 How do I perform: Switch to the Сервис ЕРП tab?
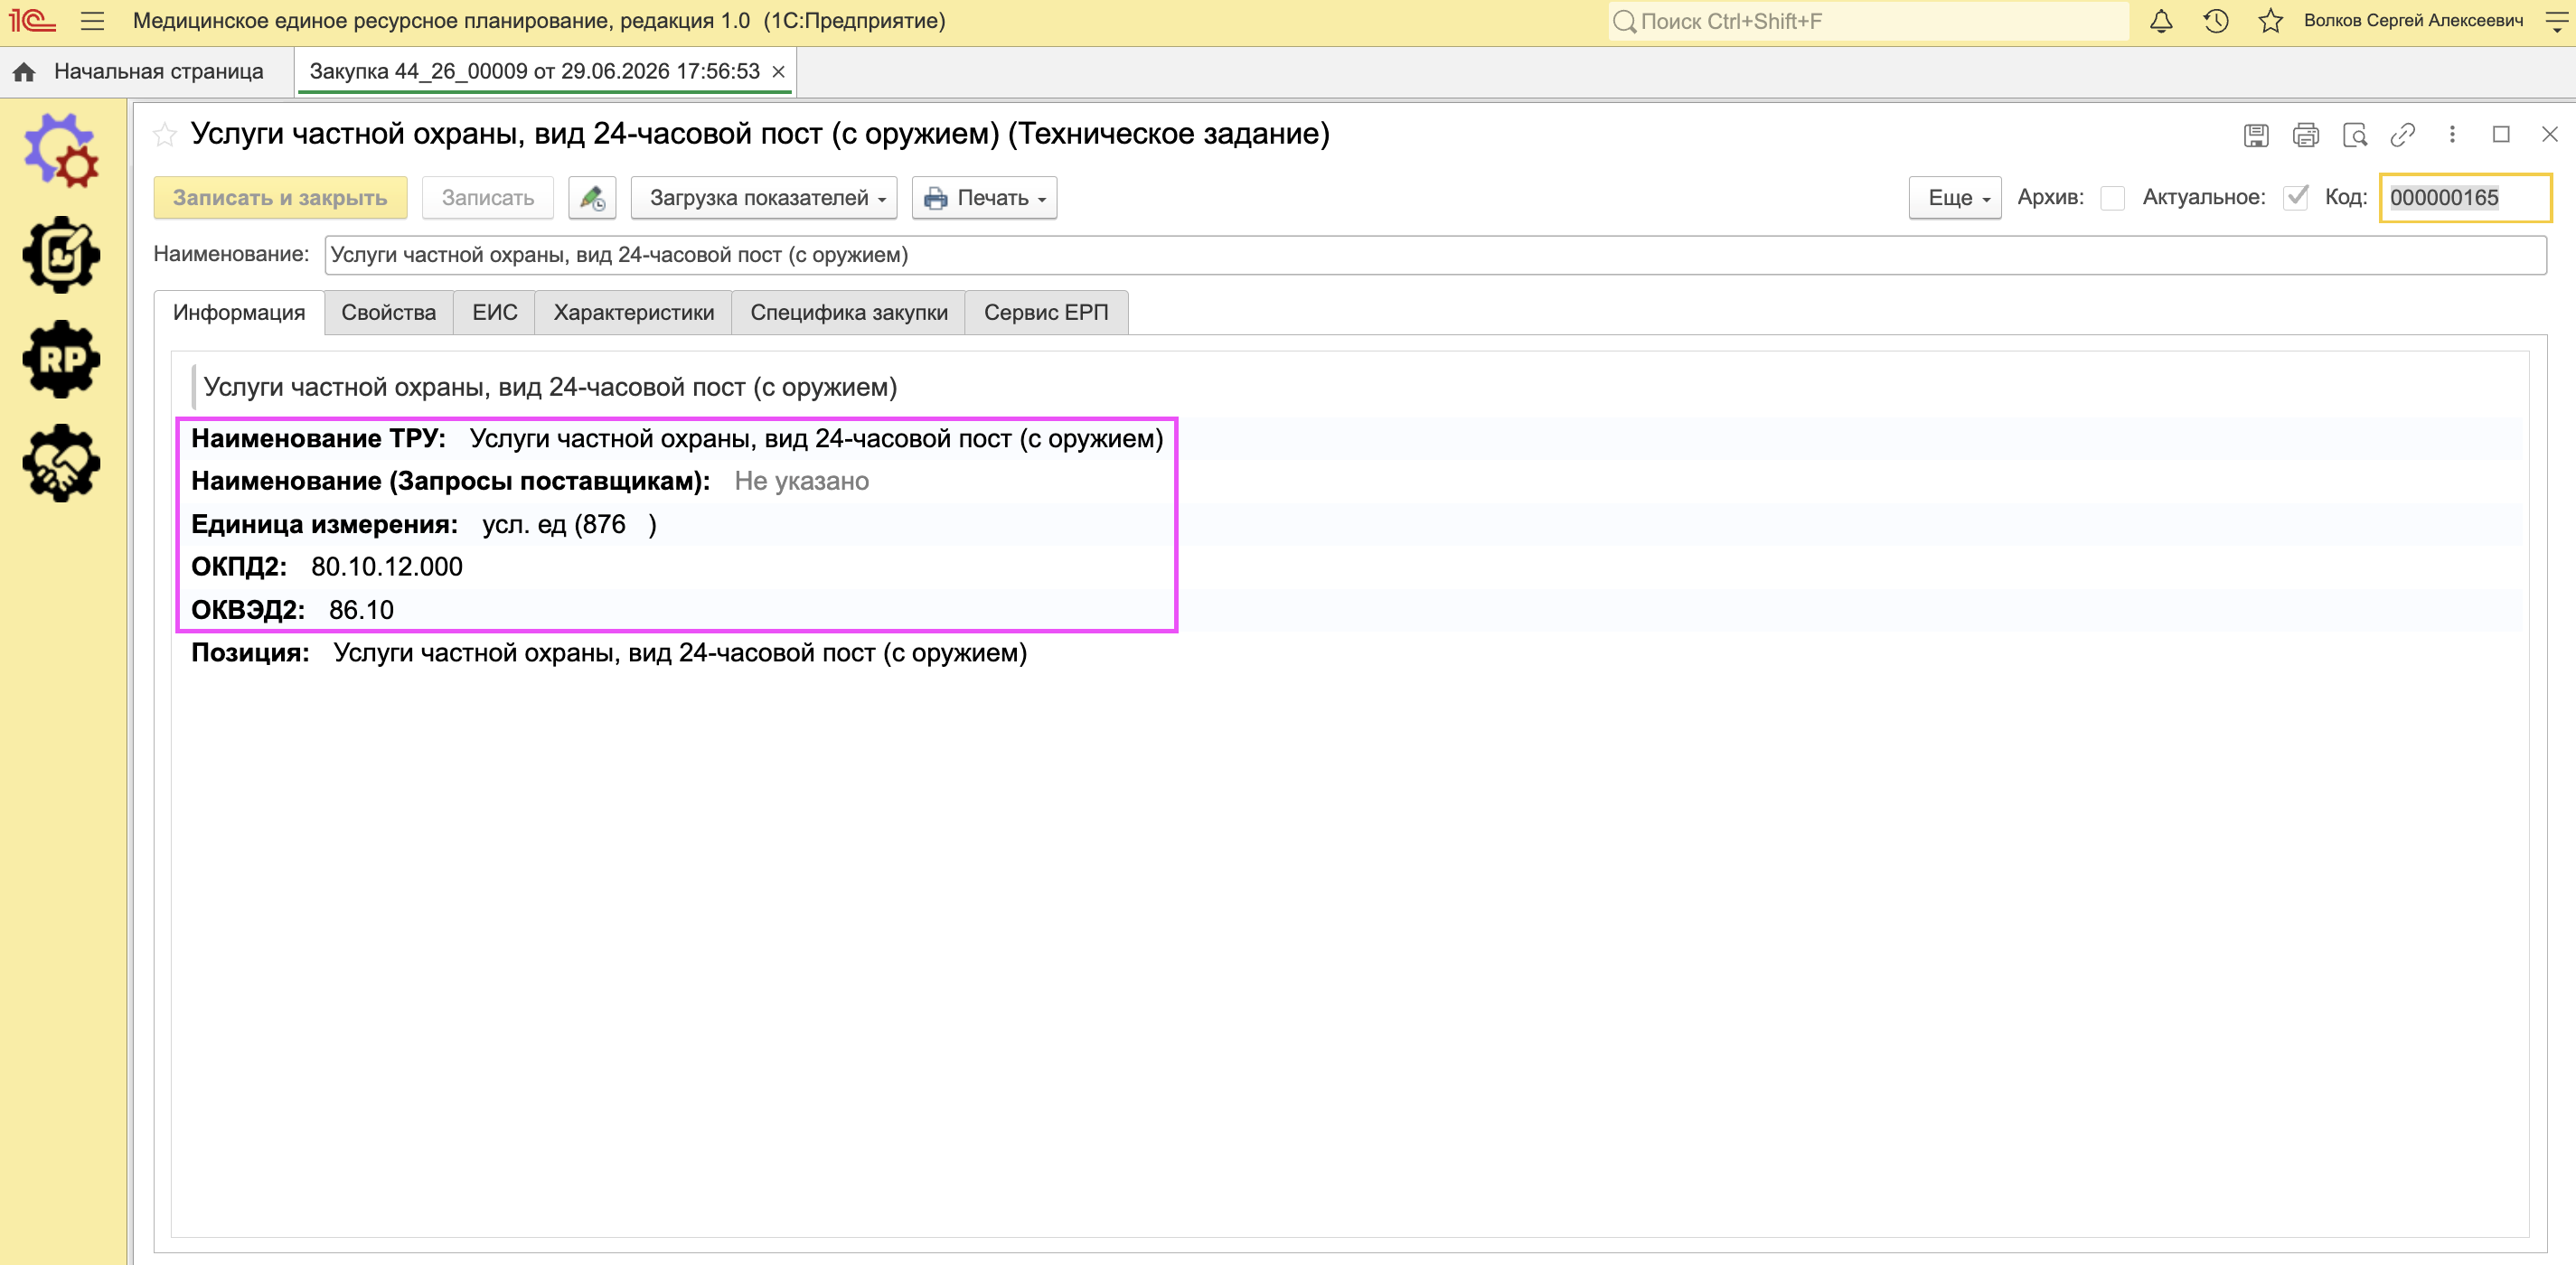point(1046,312)
